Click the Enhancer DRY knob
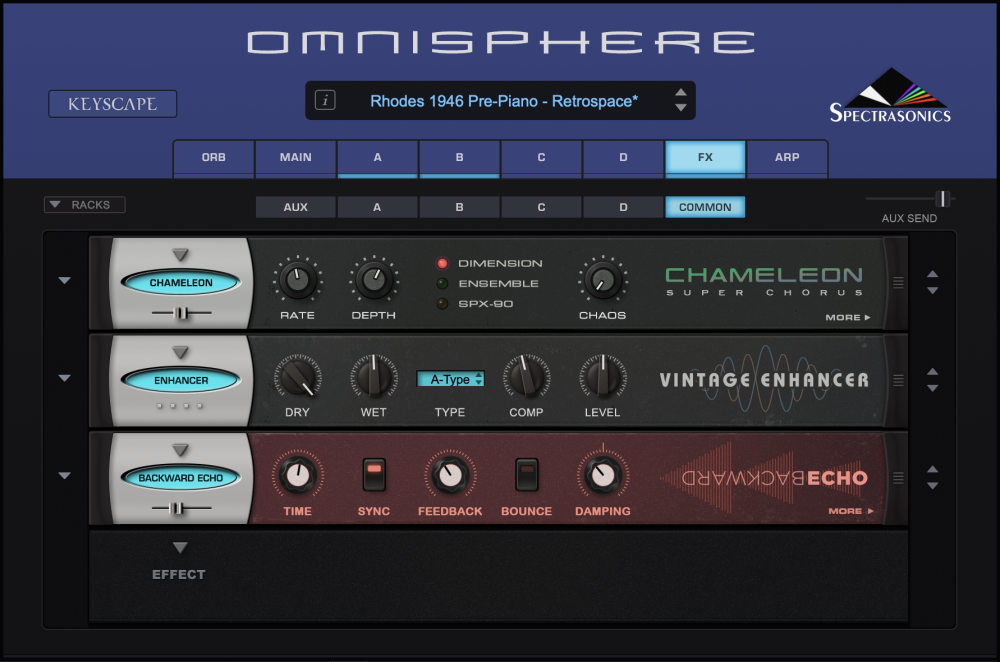 coord(297,377)
